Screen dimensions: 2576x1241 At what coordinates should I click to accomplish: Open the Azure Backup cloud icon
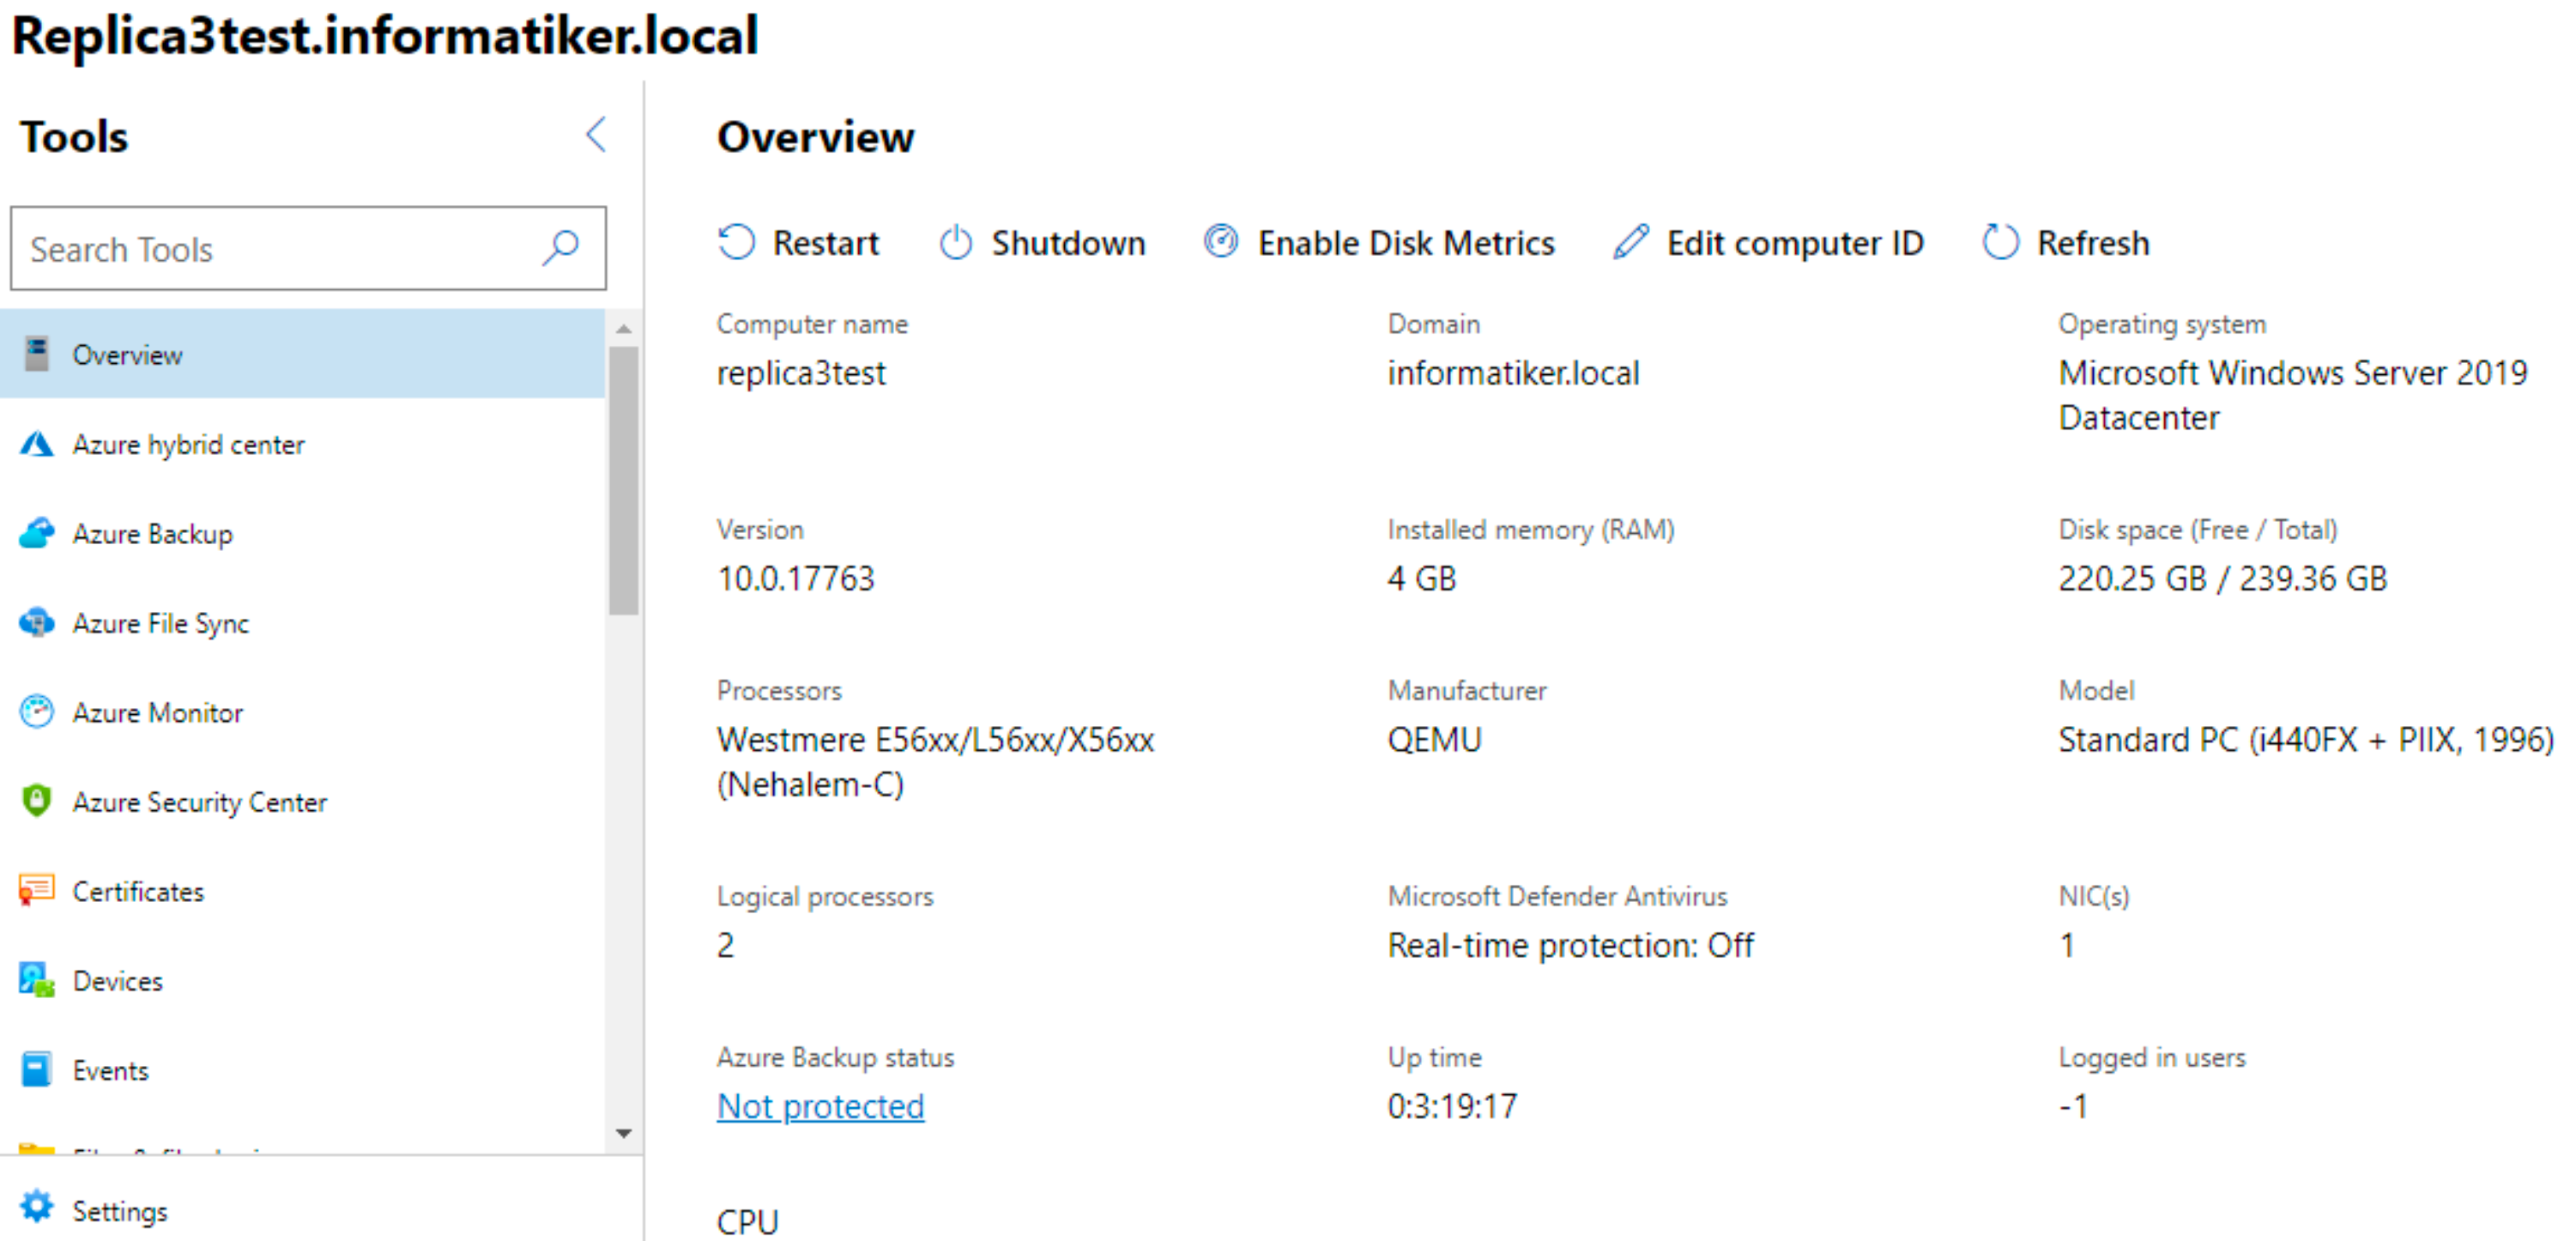(37, 533)
